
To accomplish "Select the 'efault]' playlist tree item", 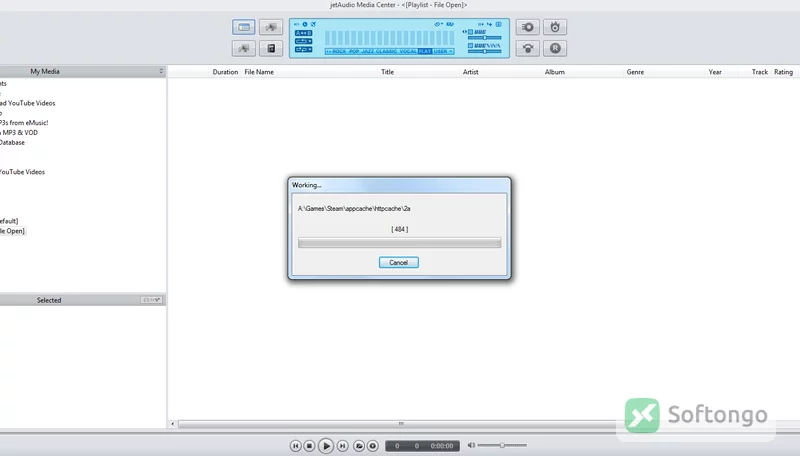I will click(9, 221).
